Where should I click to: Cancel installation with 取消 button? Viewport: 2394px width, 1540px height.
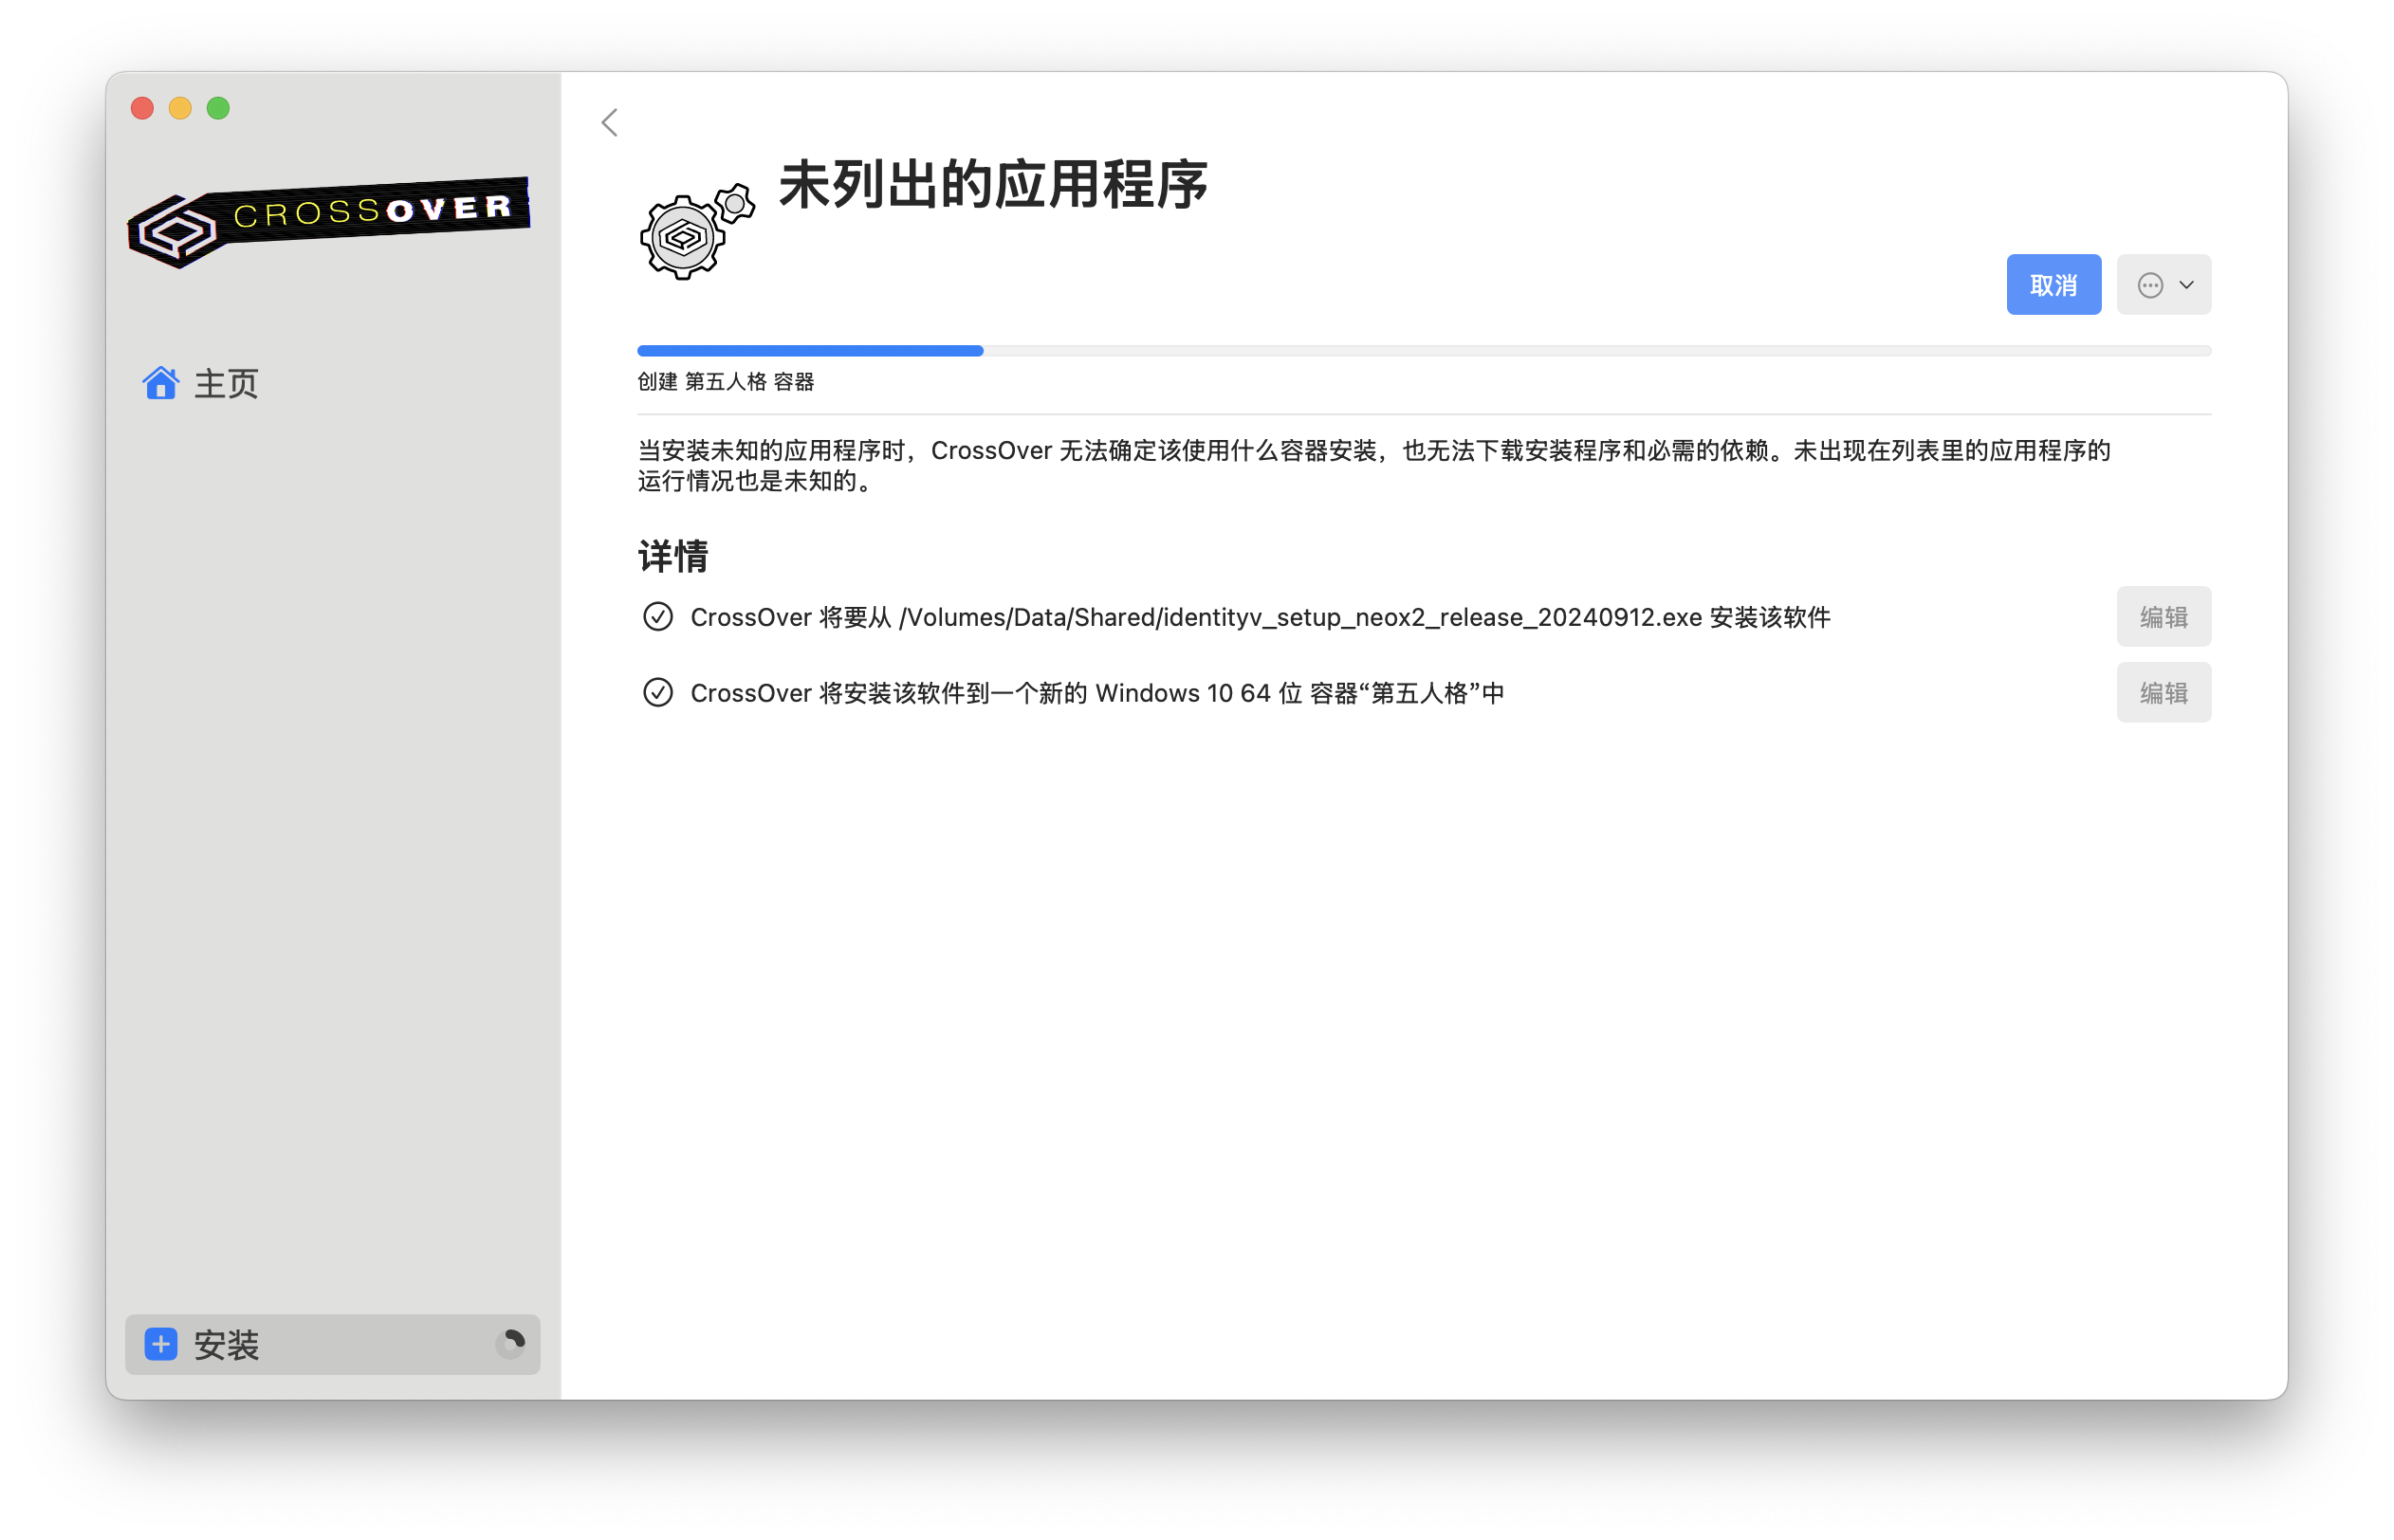click(x=2053, y=285)
